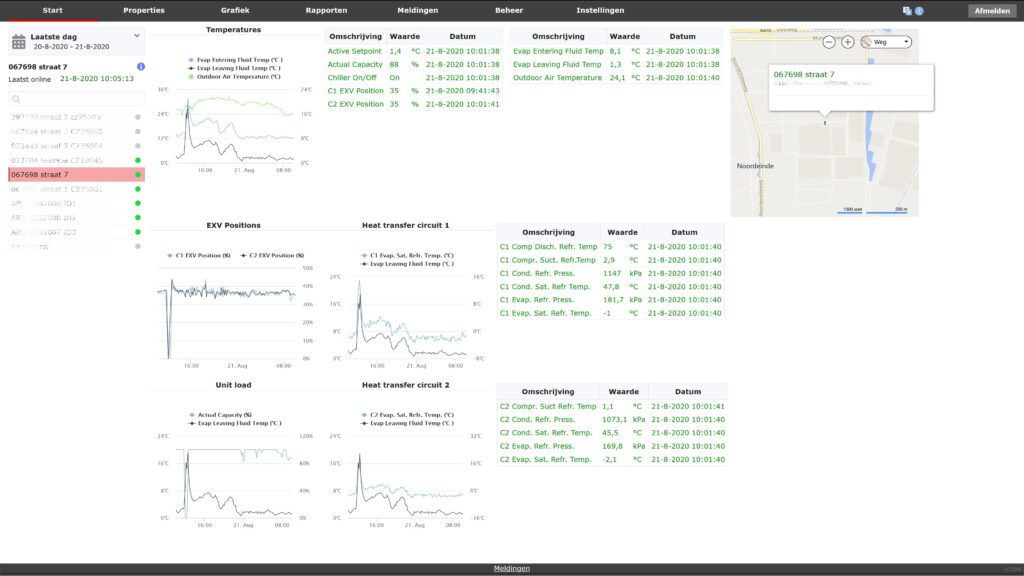Open the Weg map type dropdown

click(x=886, y=42)
